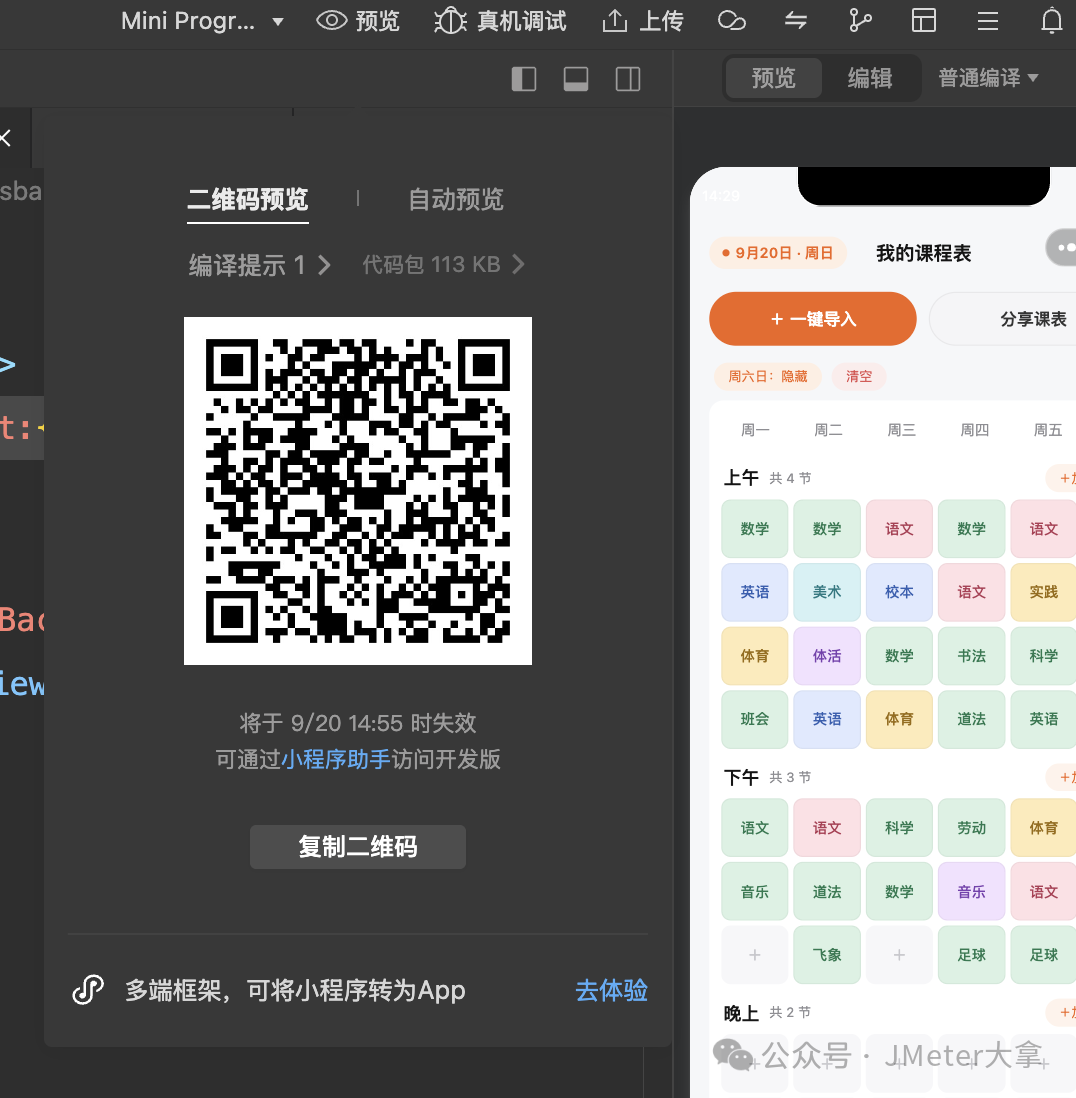Open the mini program capsule menu dots

pyautogui.click(x=1062, y=247)
